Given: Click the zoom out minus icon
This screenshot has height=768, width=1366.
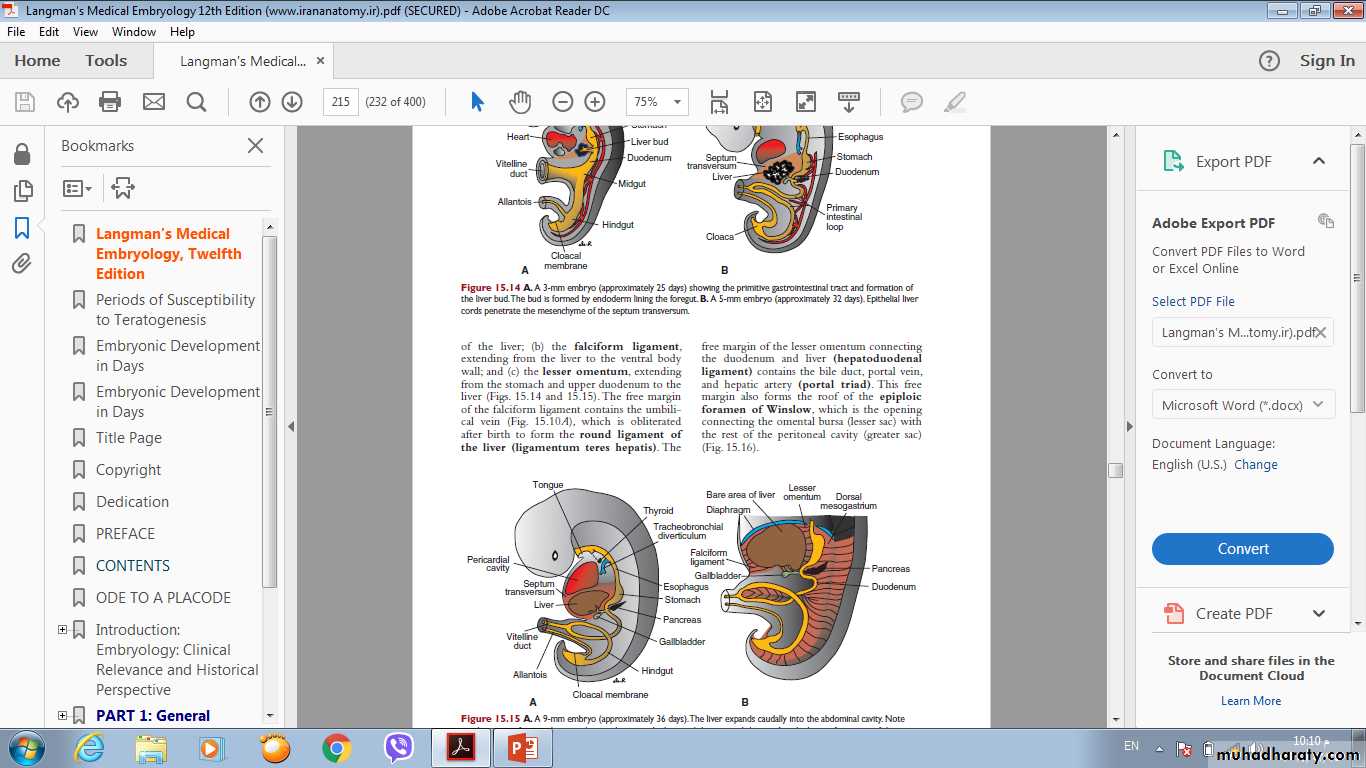Looking at the screenshot, I should click(x=563, y=102).
